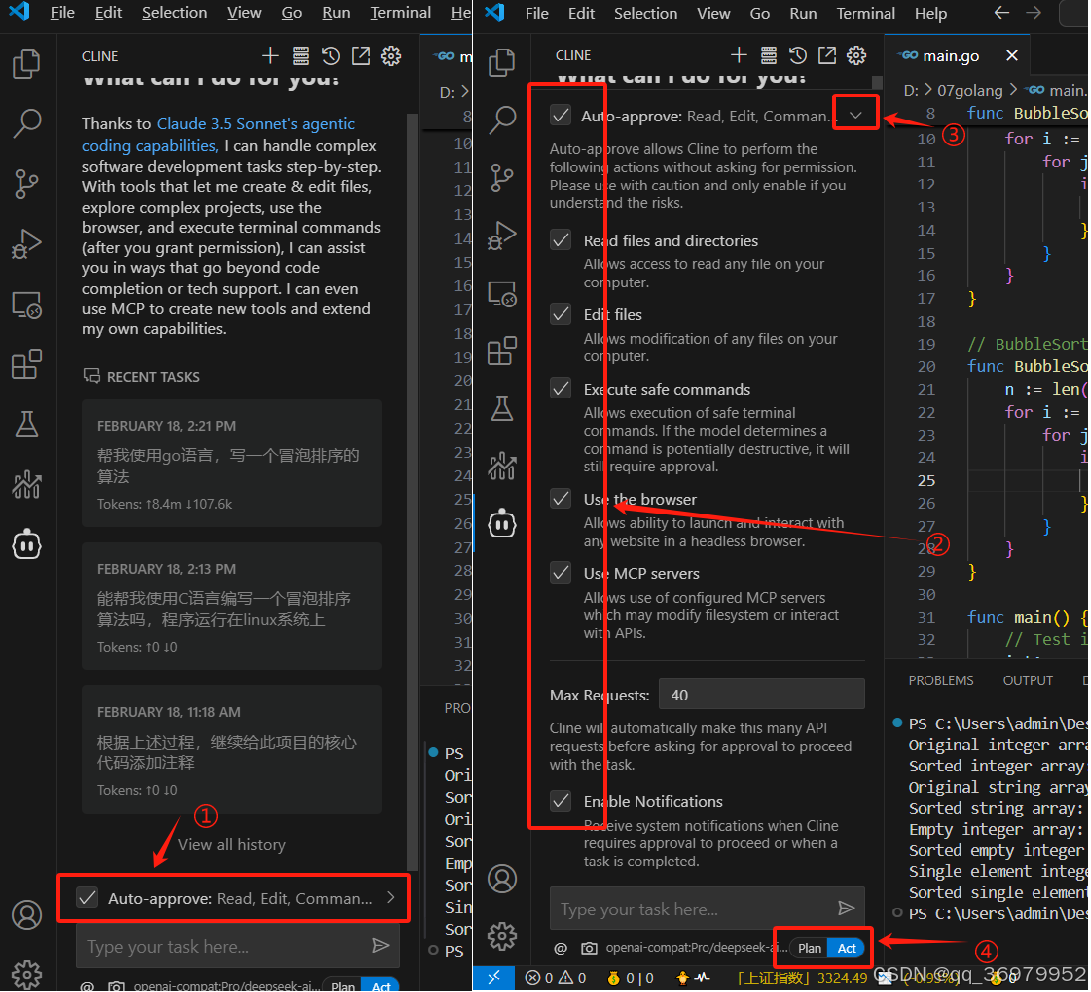This screenshot has width=1091, height=992.
Task: Uncheck Enable Notifications
Action: click(560, 801)
